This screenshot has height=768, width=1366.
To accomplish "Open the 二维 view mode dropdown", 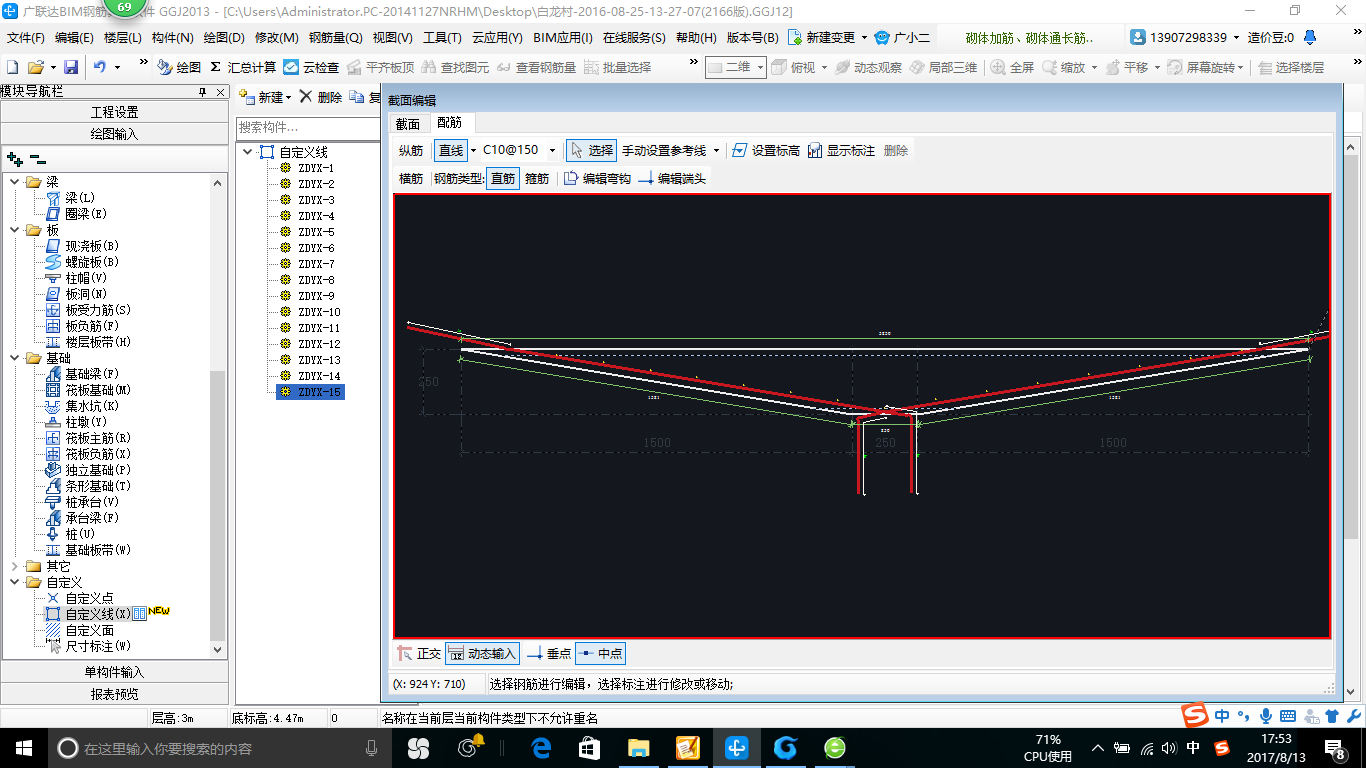I will [759, 67].
